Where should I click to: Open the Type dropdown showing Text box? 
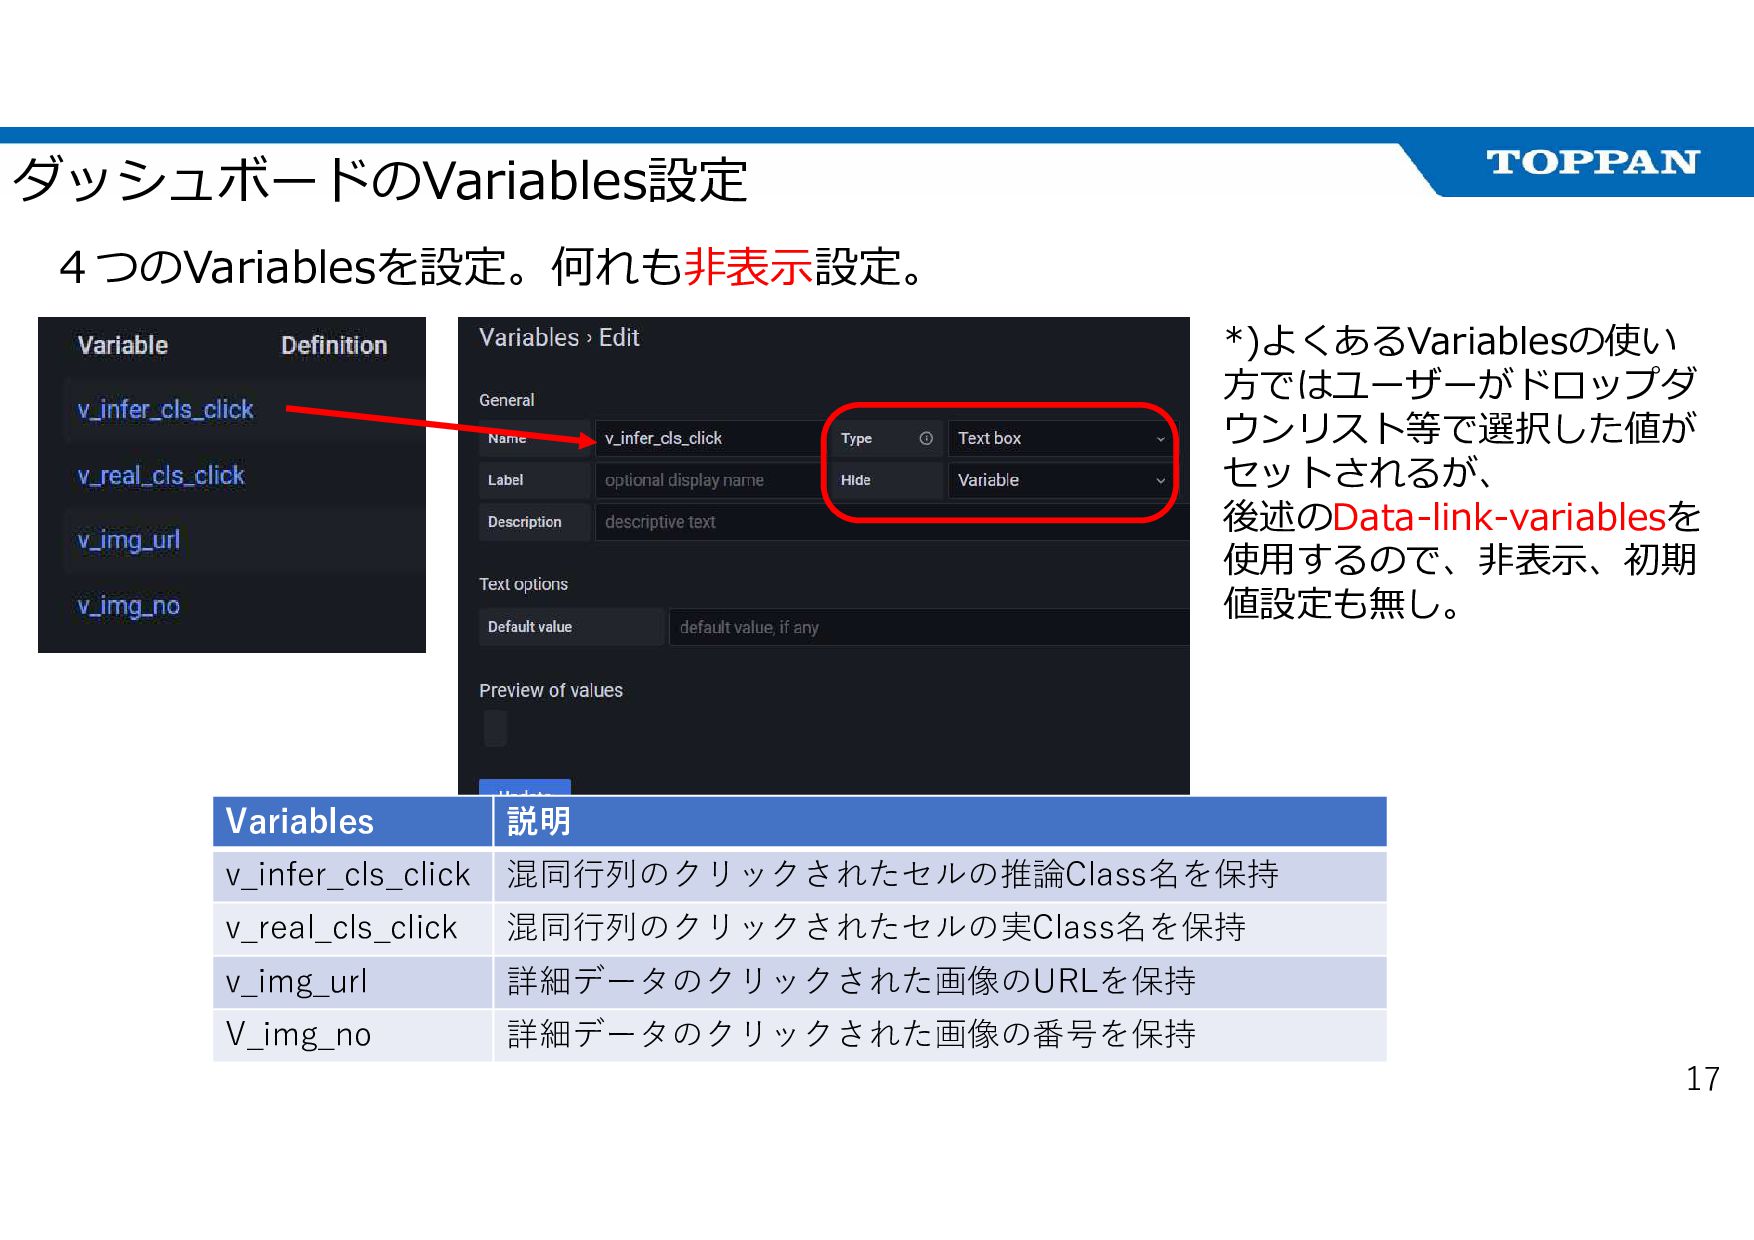click(x=1050, y=438)
